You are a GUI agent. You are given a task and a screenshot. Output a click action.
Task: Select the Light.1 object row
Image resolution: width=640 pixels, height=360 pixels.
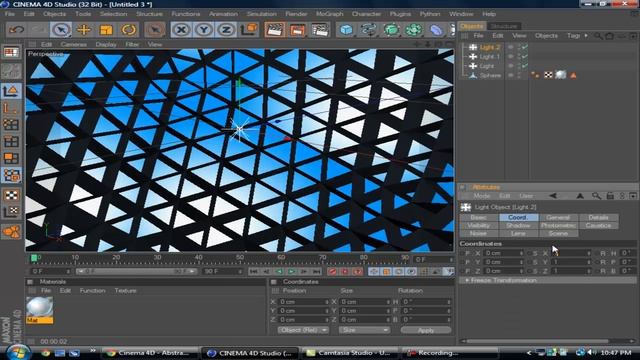tap(489, 56)
